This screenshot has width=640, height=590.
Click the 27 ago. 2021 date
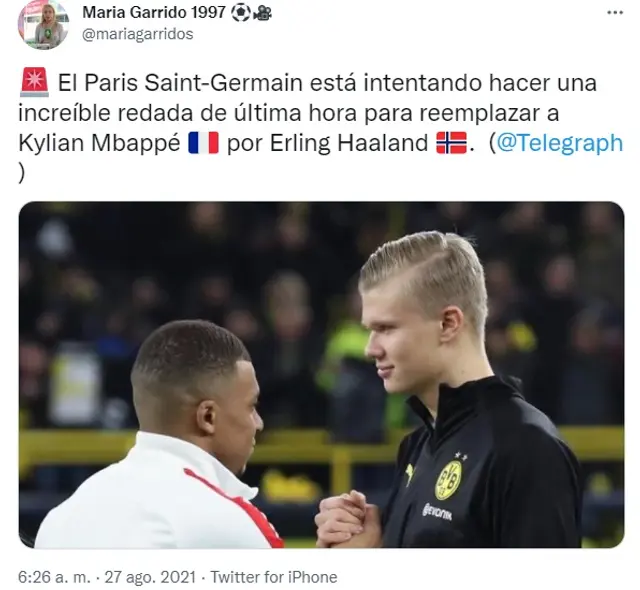[150, 577]
